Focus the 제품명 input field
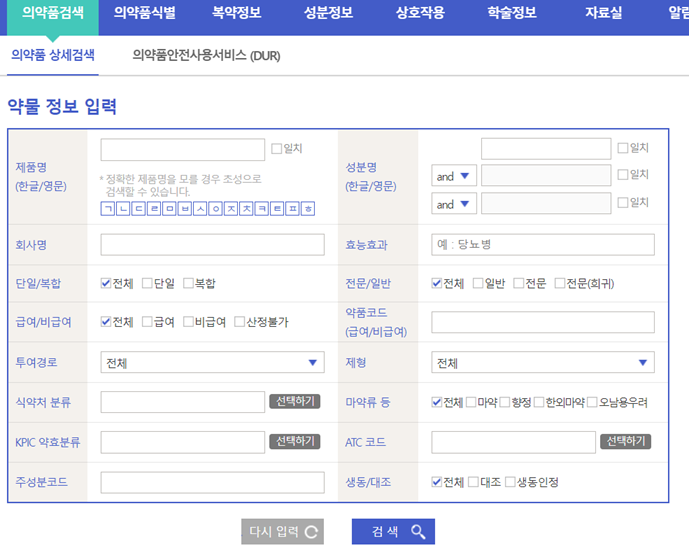The height and width of the screenshot is (555, 689). coord(183,149)
